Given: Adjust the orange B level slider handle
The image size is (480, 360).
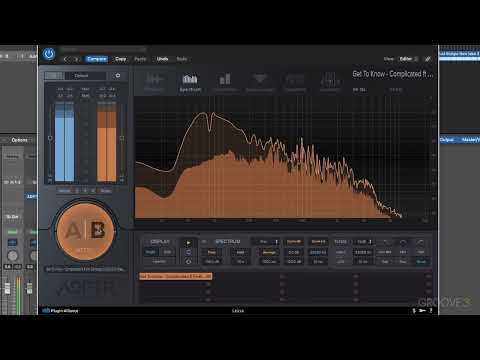Looking at the screenshot, I should [122, 138].
